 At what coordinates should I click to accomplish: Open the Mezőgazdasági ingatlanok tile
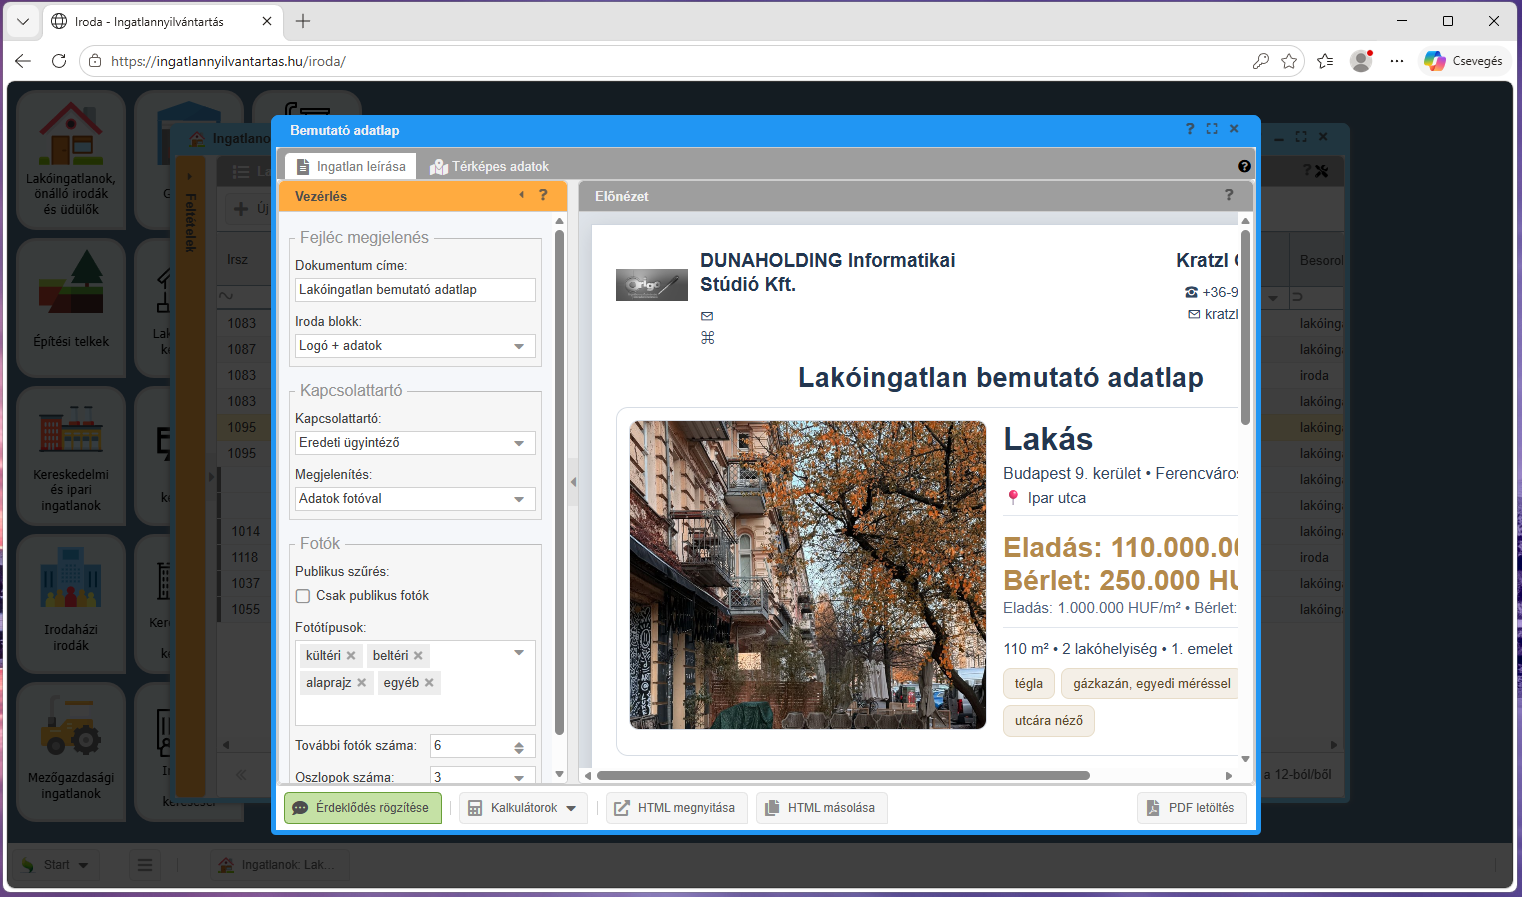click(71, 752)
